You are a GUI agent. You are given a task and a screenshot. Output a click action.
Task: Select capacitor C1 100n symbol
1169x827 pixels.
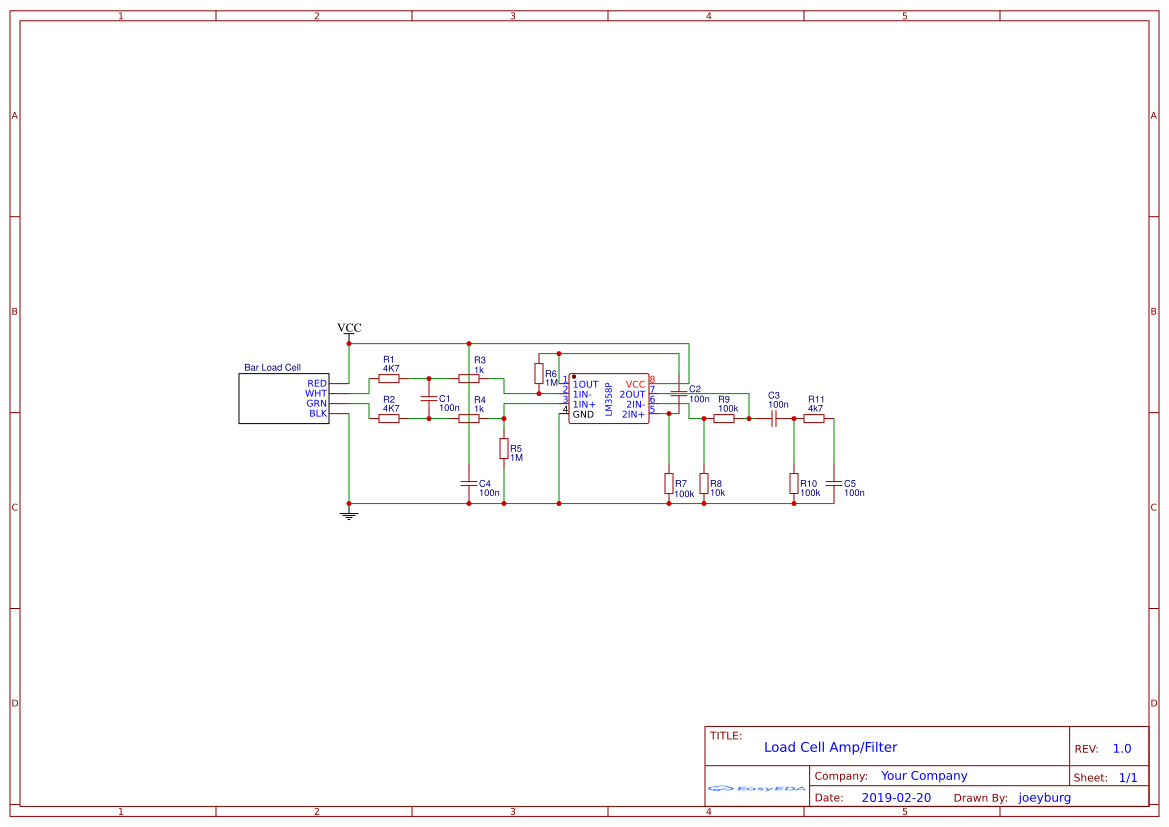pyautogui.click(x=428, y=398)
